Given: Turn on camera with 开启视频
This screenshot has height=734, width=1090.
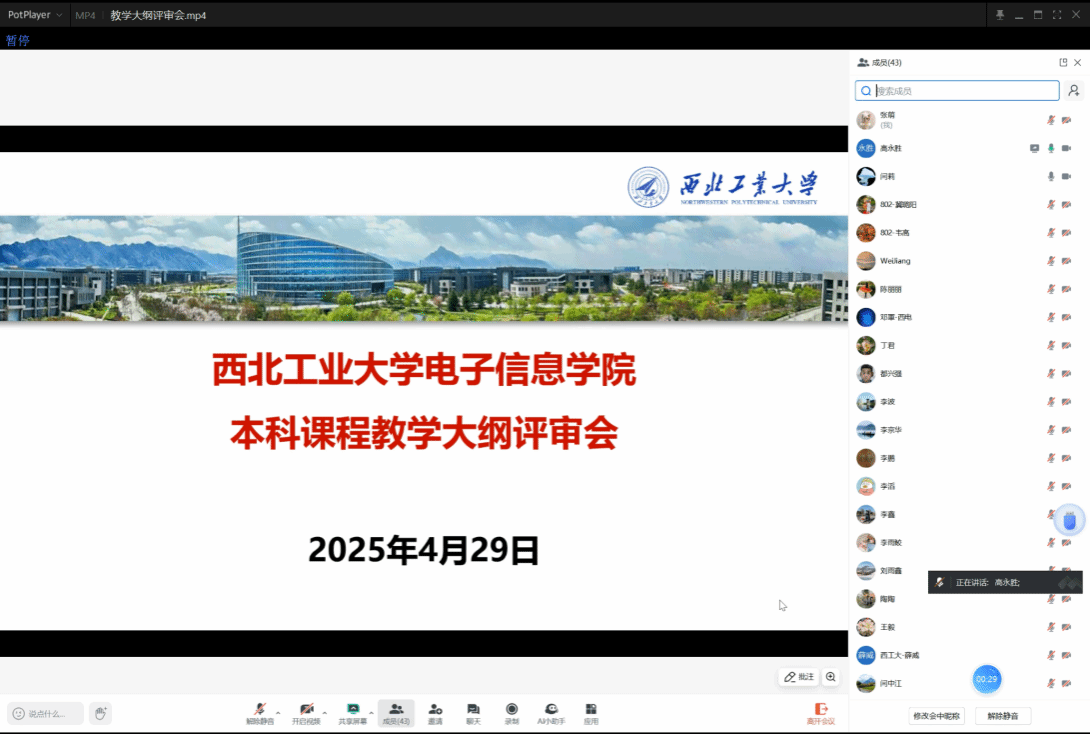Looking at the screenshot, I should (x=306, y=712).
